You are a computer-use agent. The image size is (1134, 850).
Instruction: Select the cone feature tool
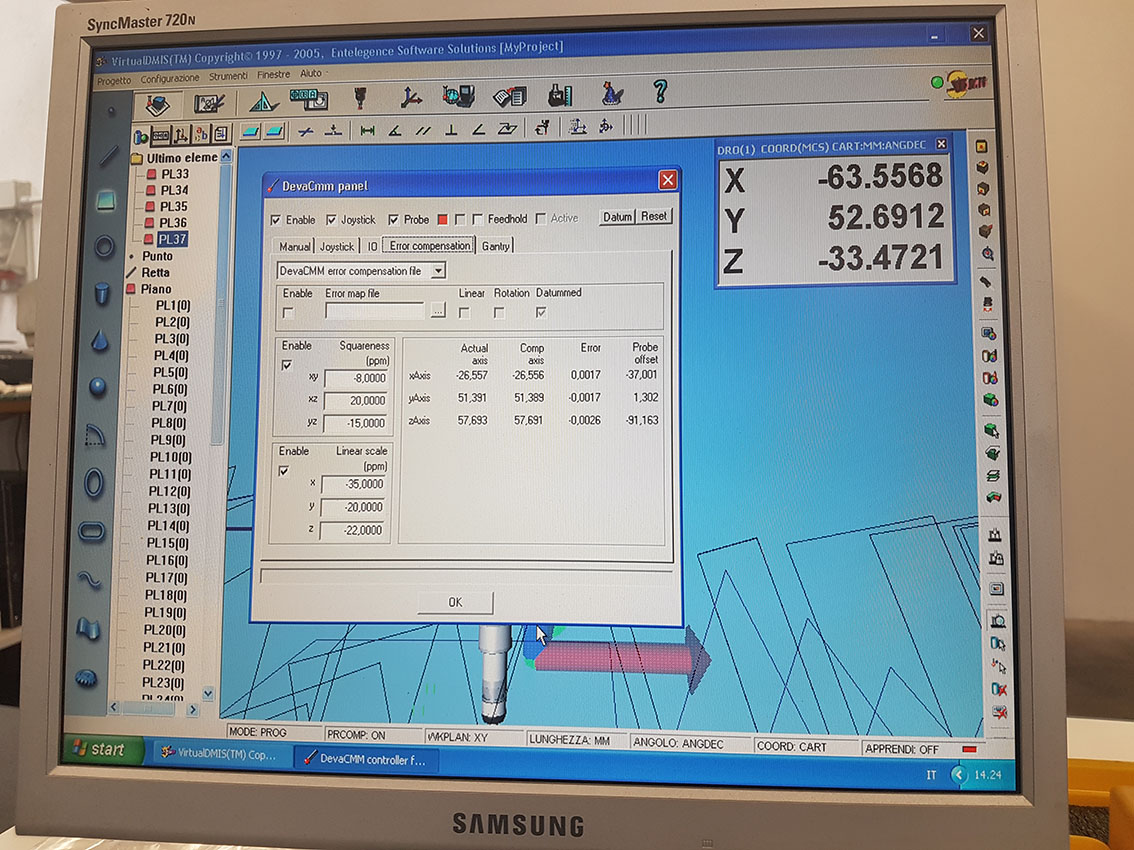pyautogui.click(x=100, y=340)
